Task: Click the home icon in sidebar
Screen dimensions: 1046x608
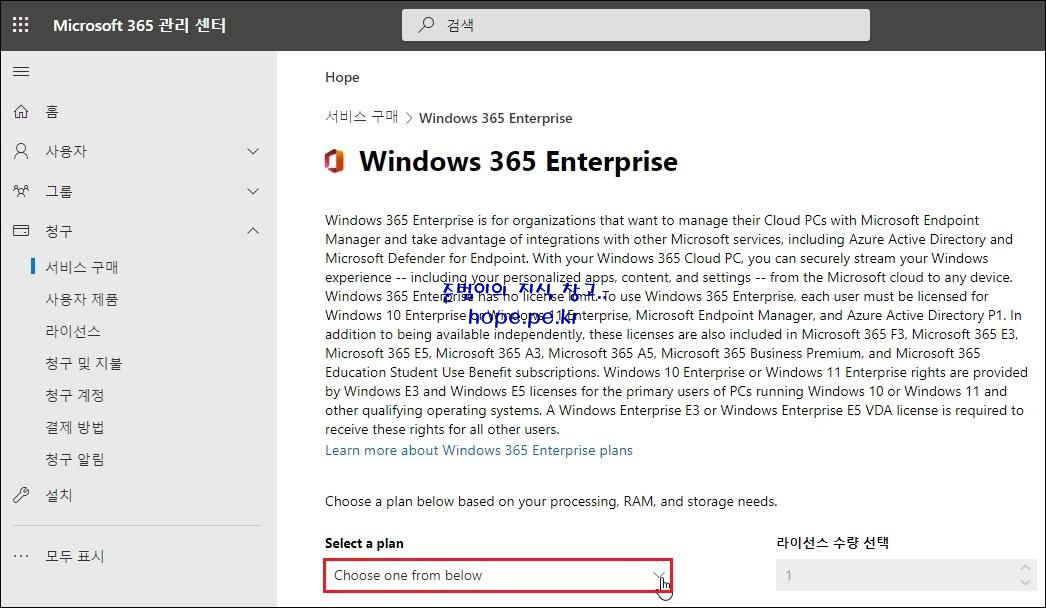Action: tap(21, 111)
